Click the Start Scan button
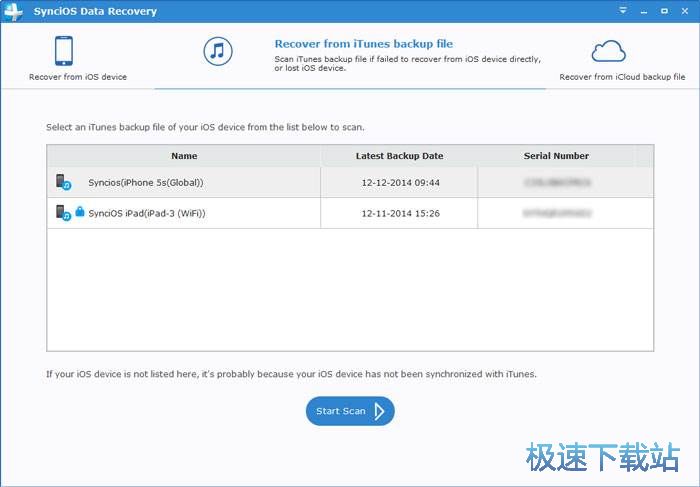Viewport: 700px width, 487px height. 350,411
